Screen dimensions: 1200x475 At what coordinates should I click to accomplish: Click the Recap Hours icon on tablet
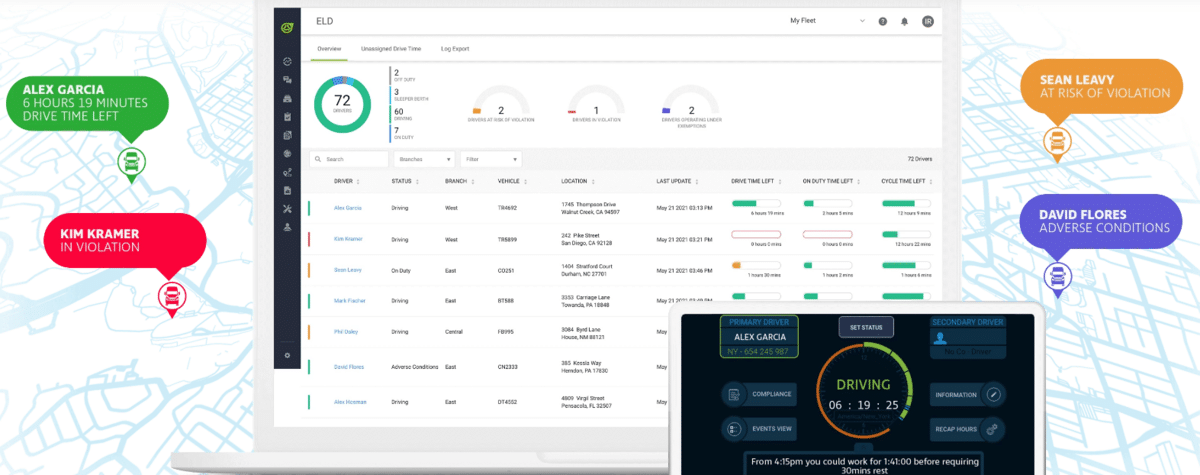click(992, 429)
